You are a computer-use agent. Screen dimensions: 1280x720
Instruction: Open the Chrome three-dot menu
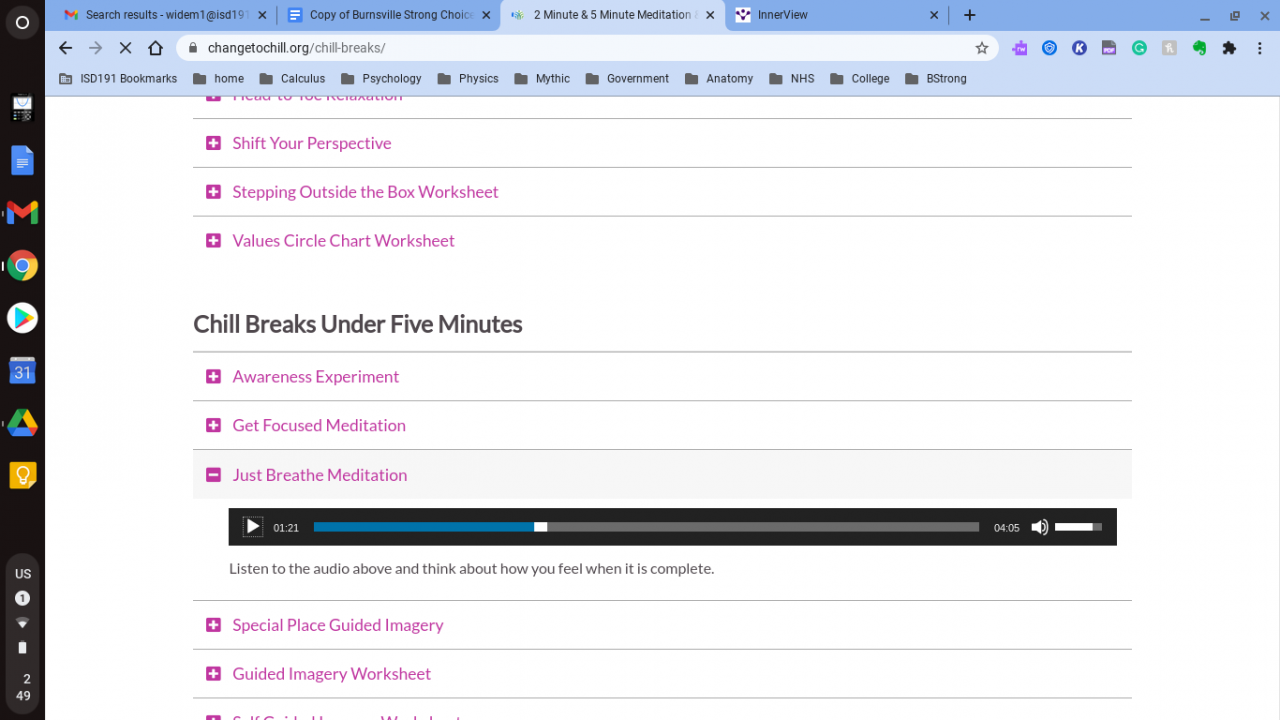[x=1259, y=48]
